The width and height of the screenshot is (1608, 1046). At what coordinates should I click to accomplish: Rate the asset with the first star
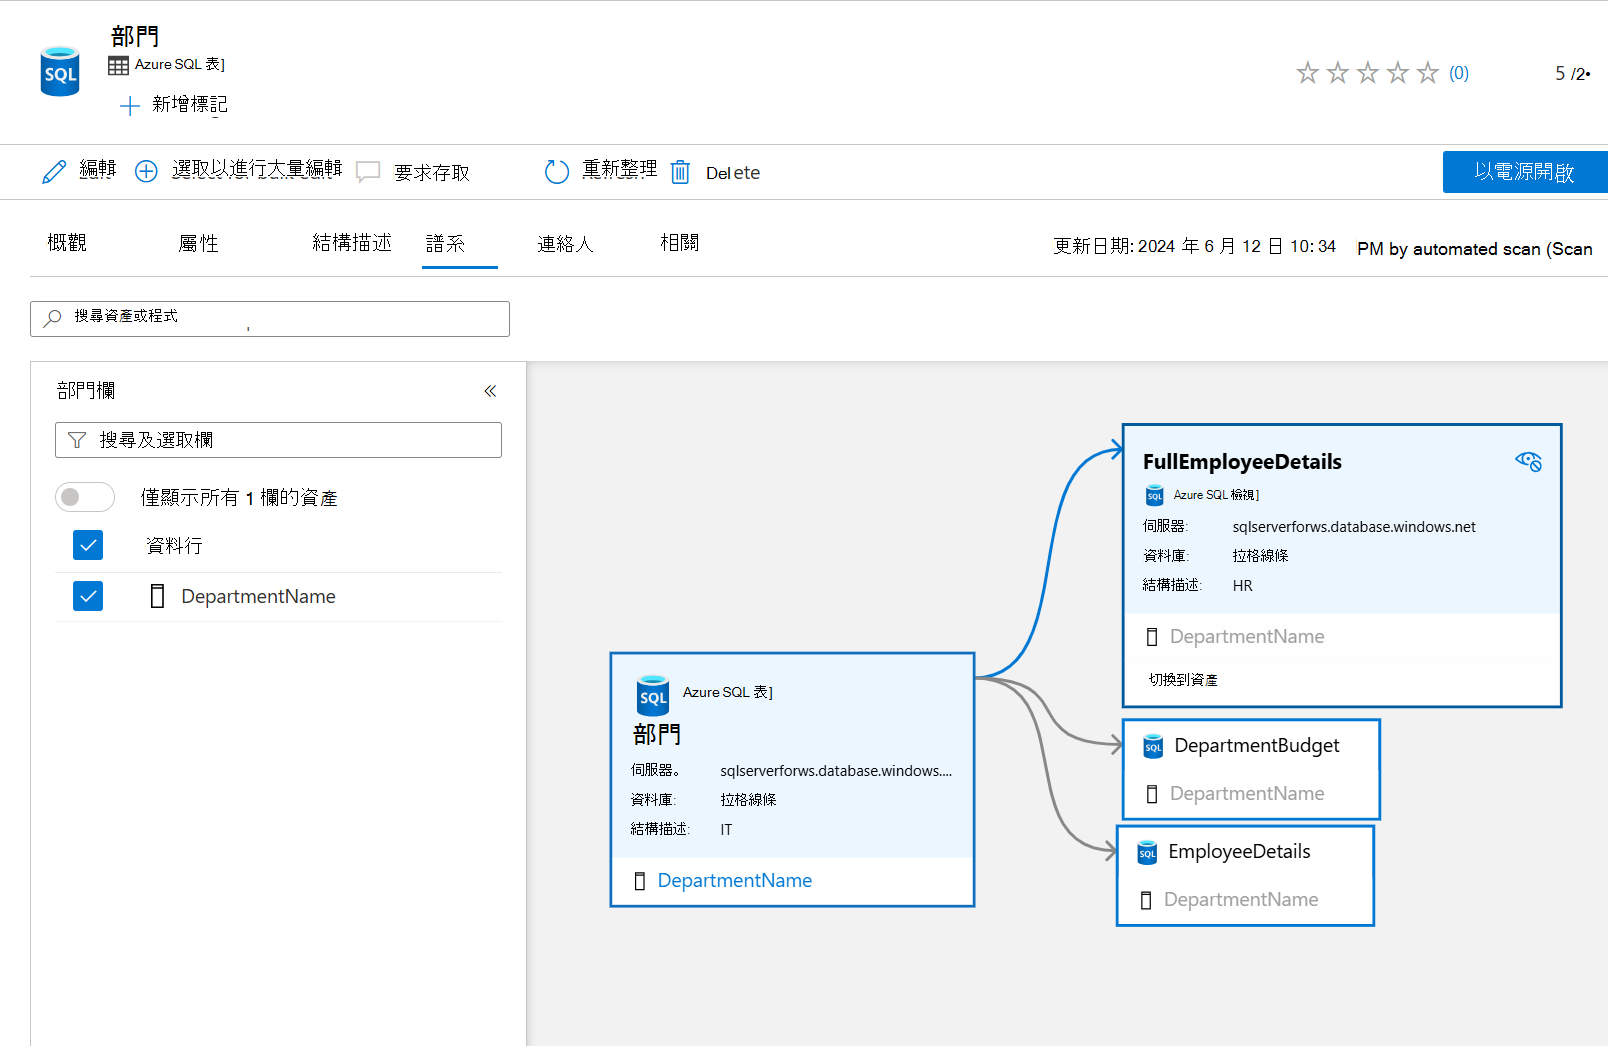point(1307,72)
